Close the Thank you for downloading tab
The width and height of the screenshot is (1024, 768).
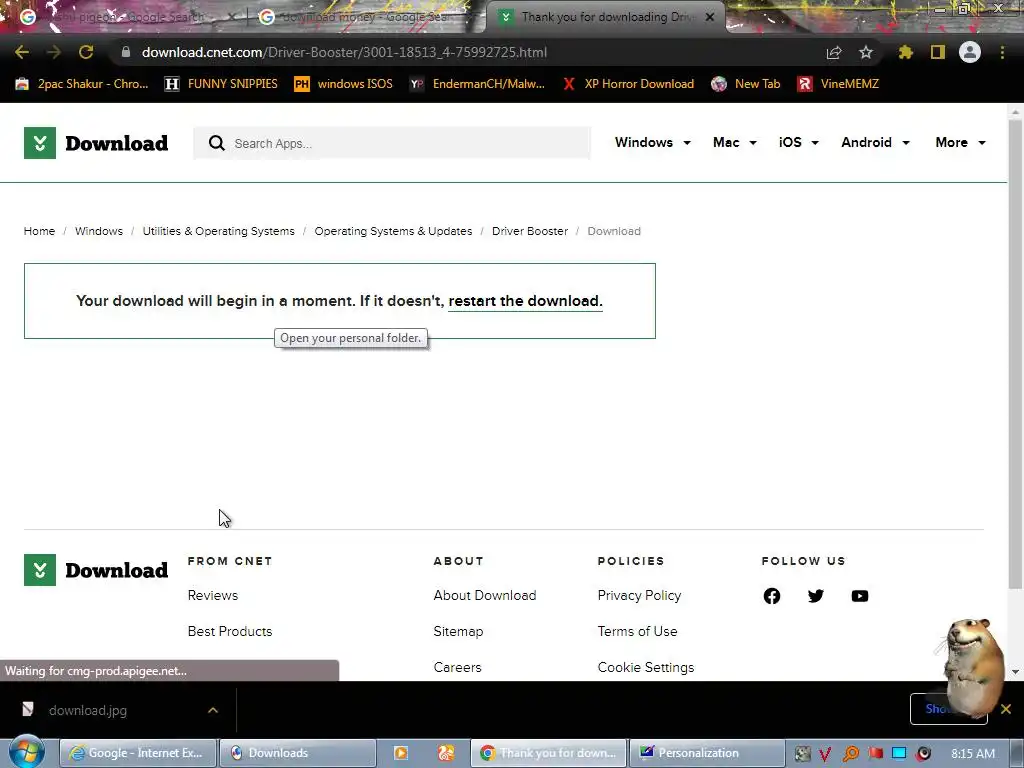[x=710, y=17]
